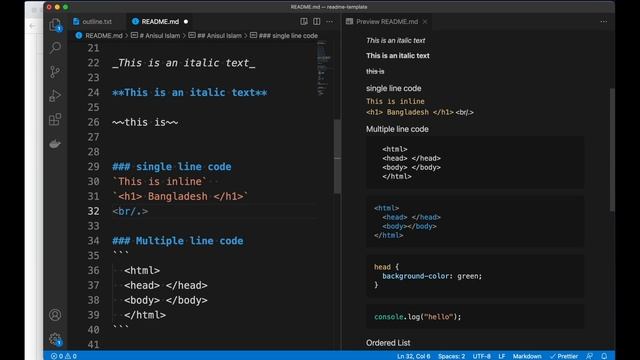Click '`This is inline`' code line

(x=160, y=181)
